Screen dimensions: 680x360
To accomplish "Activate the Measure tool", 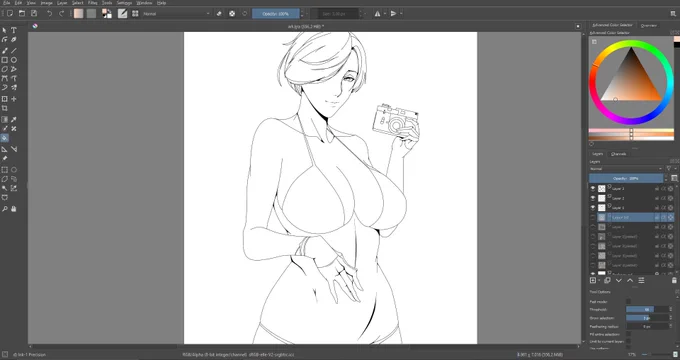I will point(14,149).
